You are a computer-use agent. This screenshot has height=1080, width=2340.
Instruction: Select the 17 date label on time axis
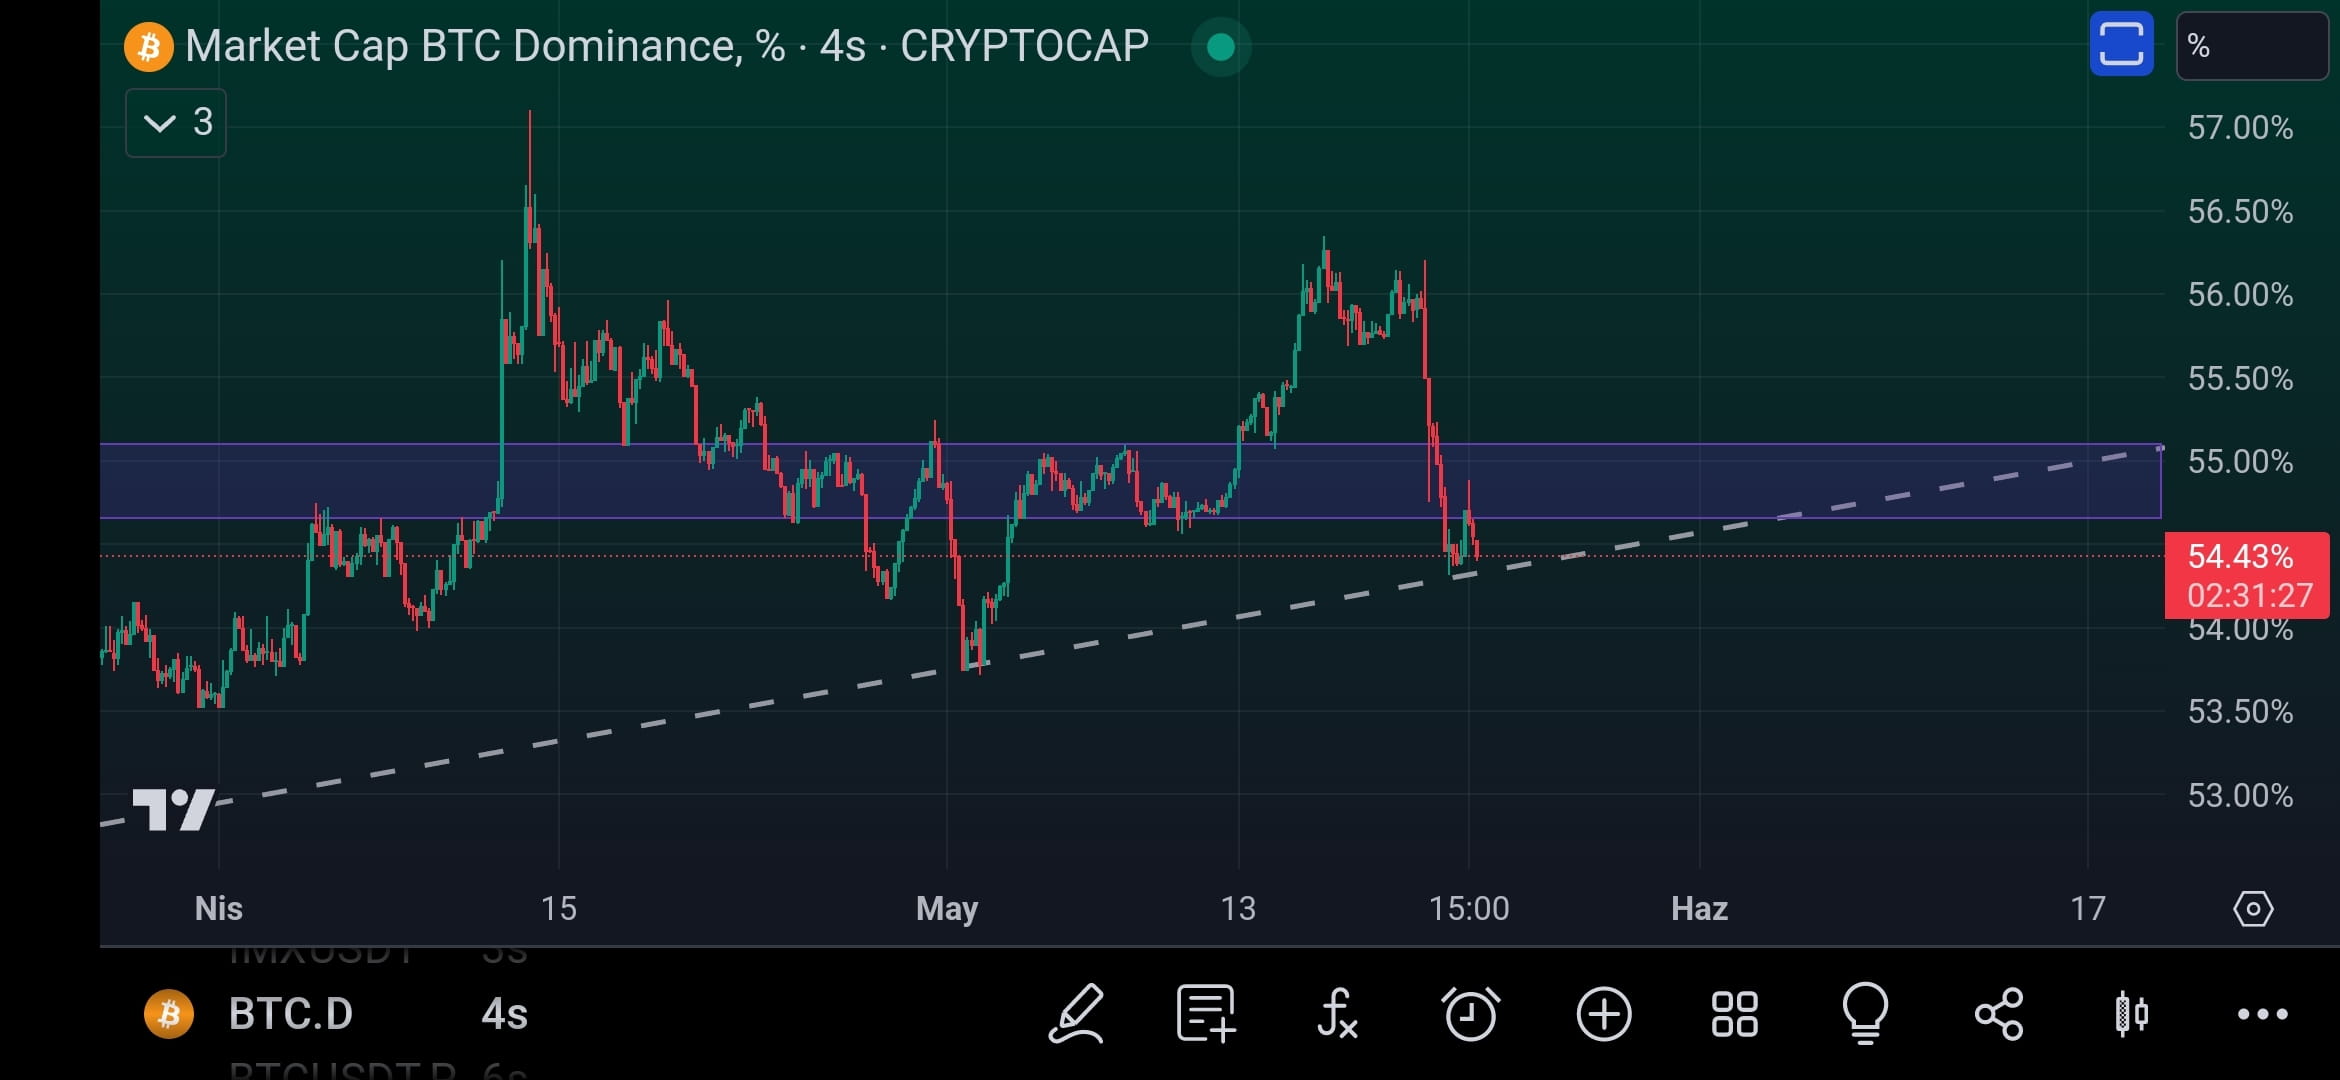click(2088, 909)
